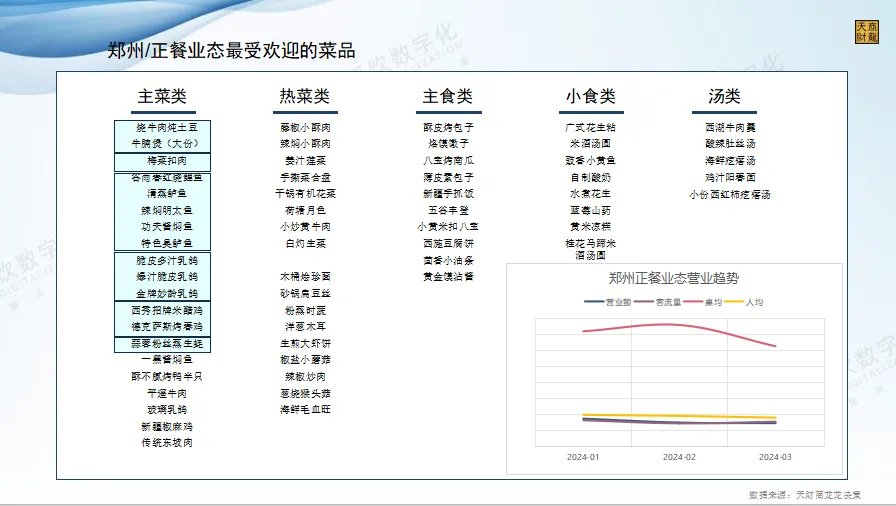The image size is (896, 506).
Task: Click the 热菜类 column heading
Action: pos(305,96)
